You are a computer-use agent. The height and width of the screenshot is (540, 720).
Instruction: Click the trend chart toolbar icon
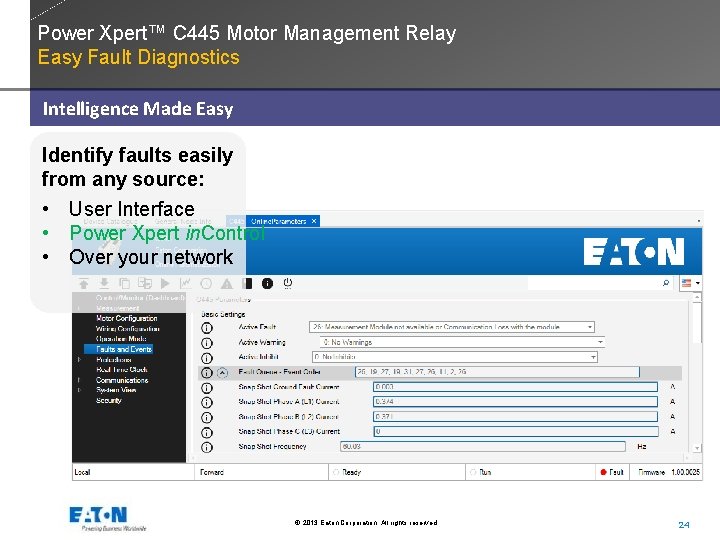(x=186, y=283)
